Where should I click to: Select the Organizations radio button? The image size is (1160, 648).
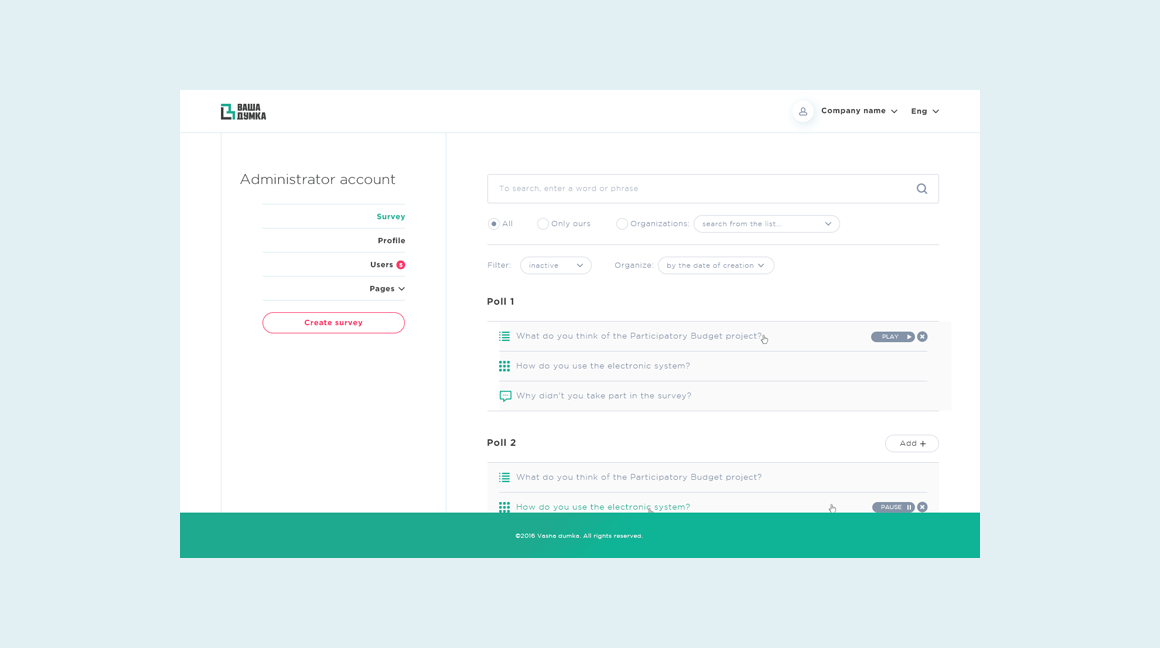click(x=622, y=224)
